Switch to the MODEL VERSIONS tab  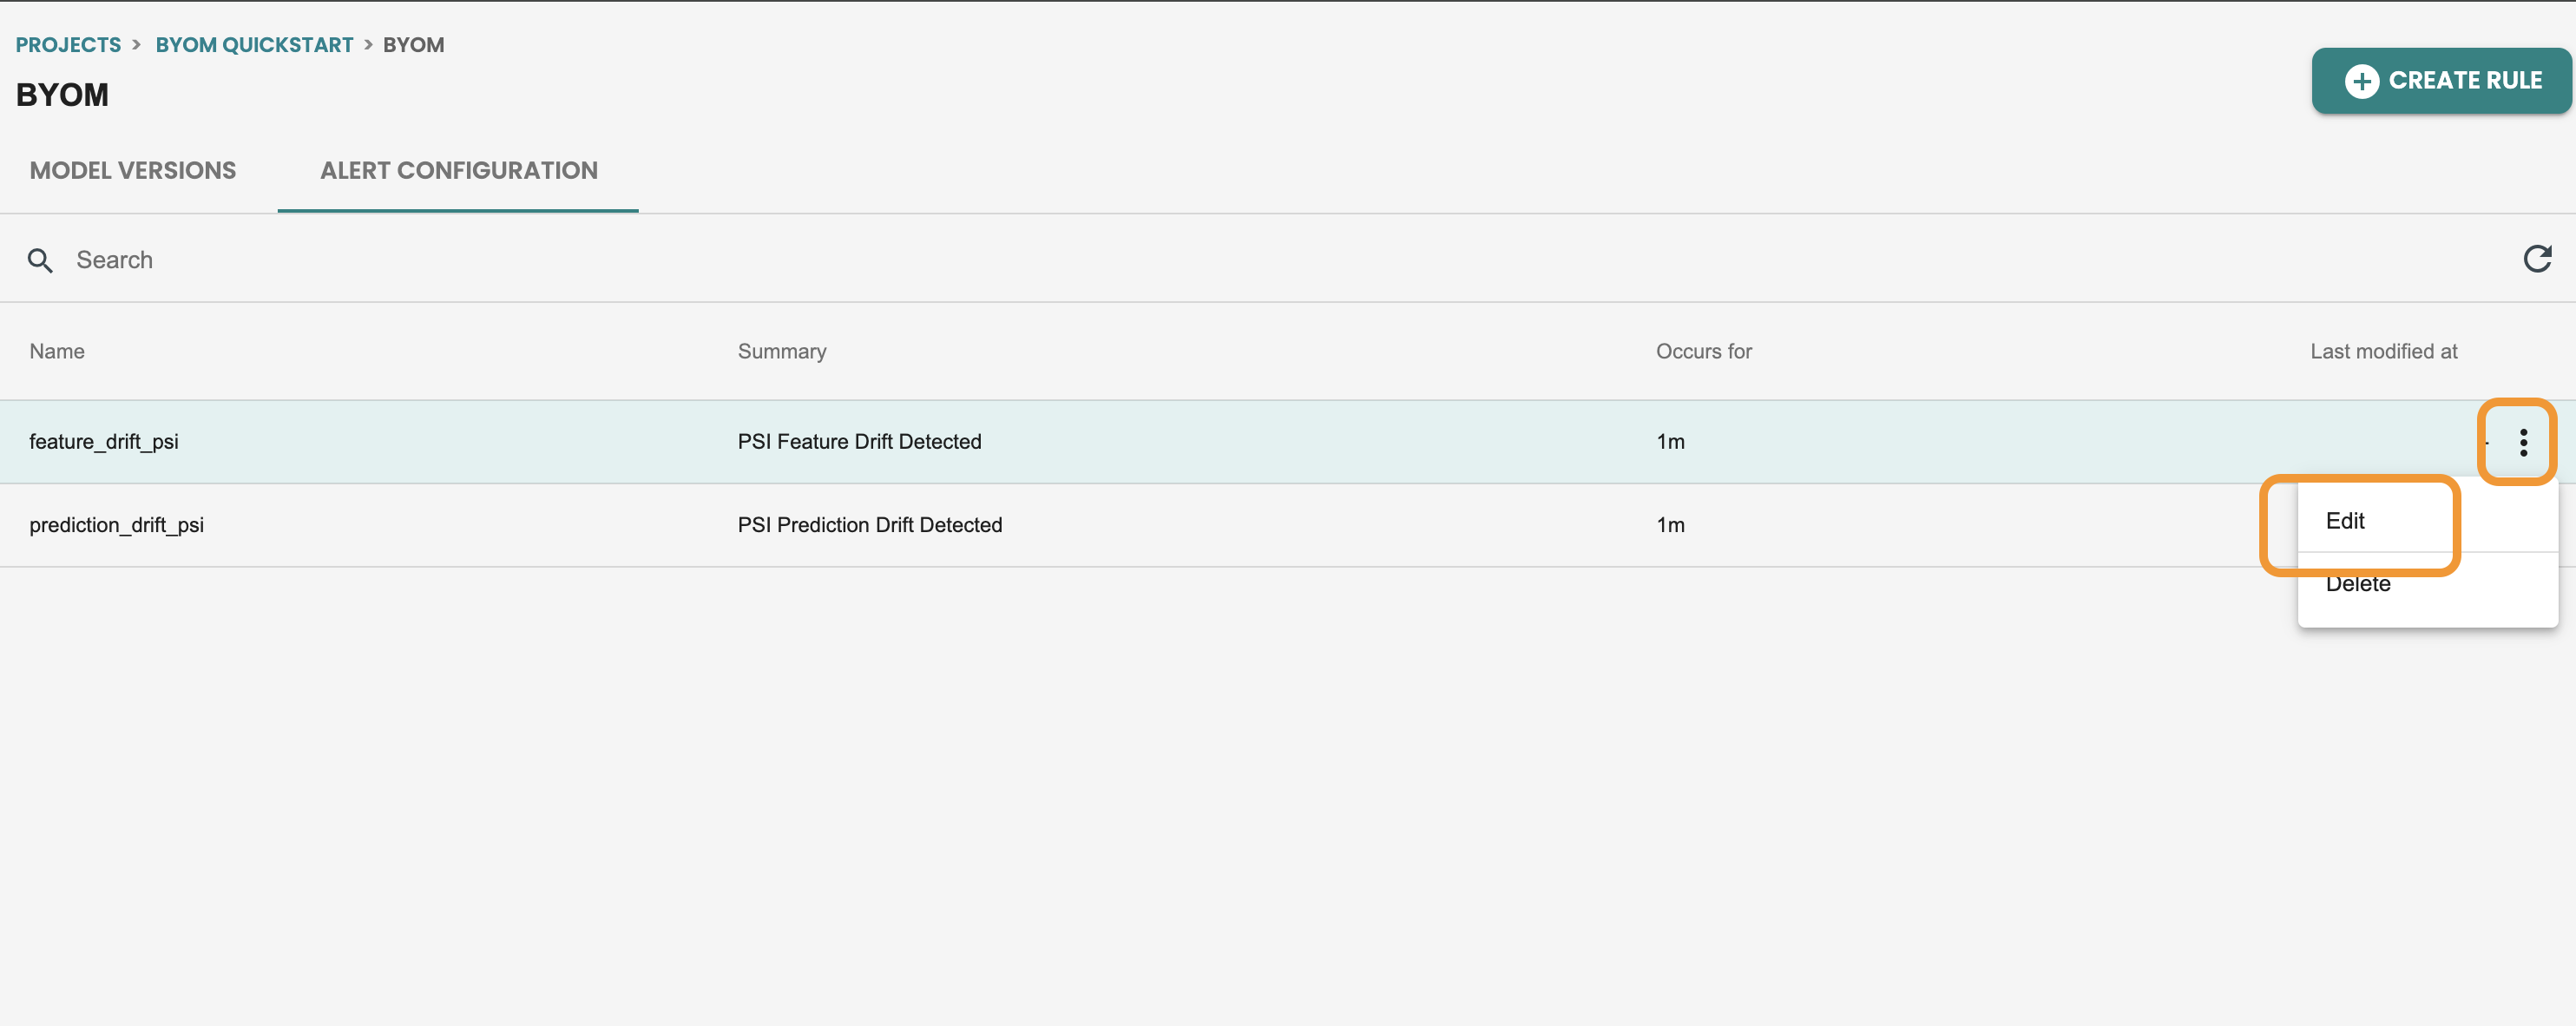pos(133,171)
